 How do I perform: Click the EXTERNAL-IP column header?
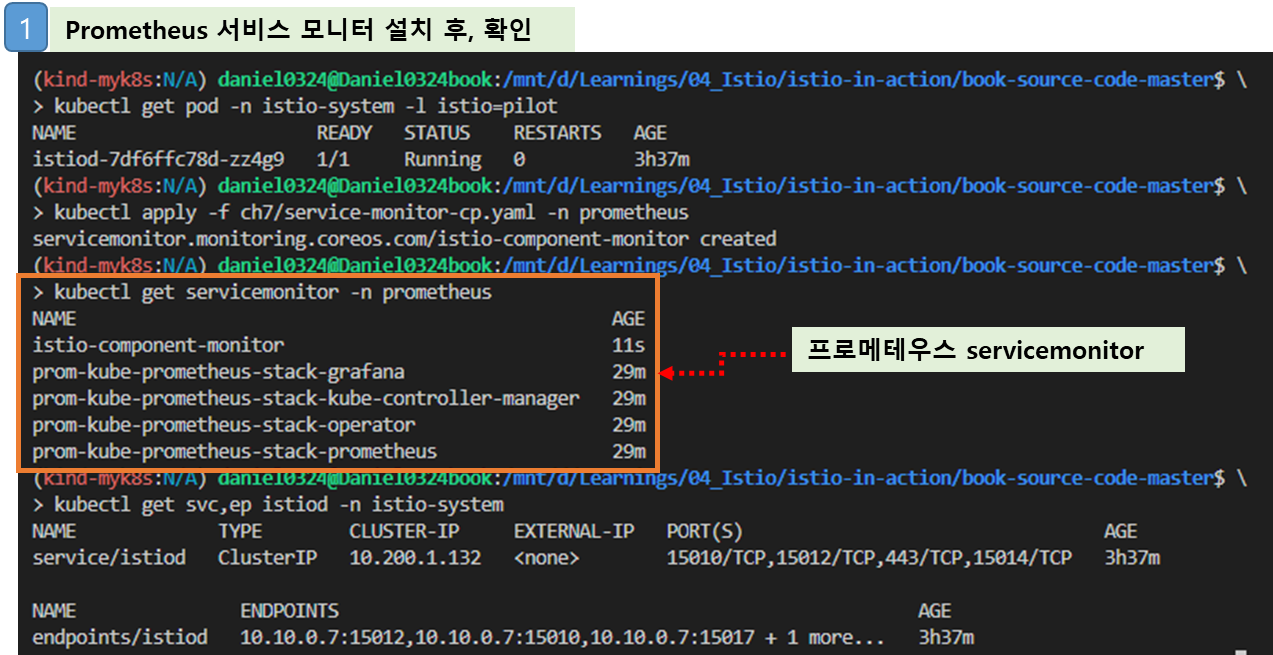[574, 531]
